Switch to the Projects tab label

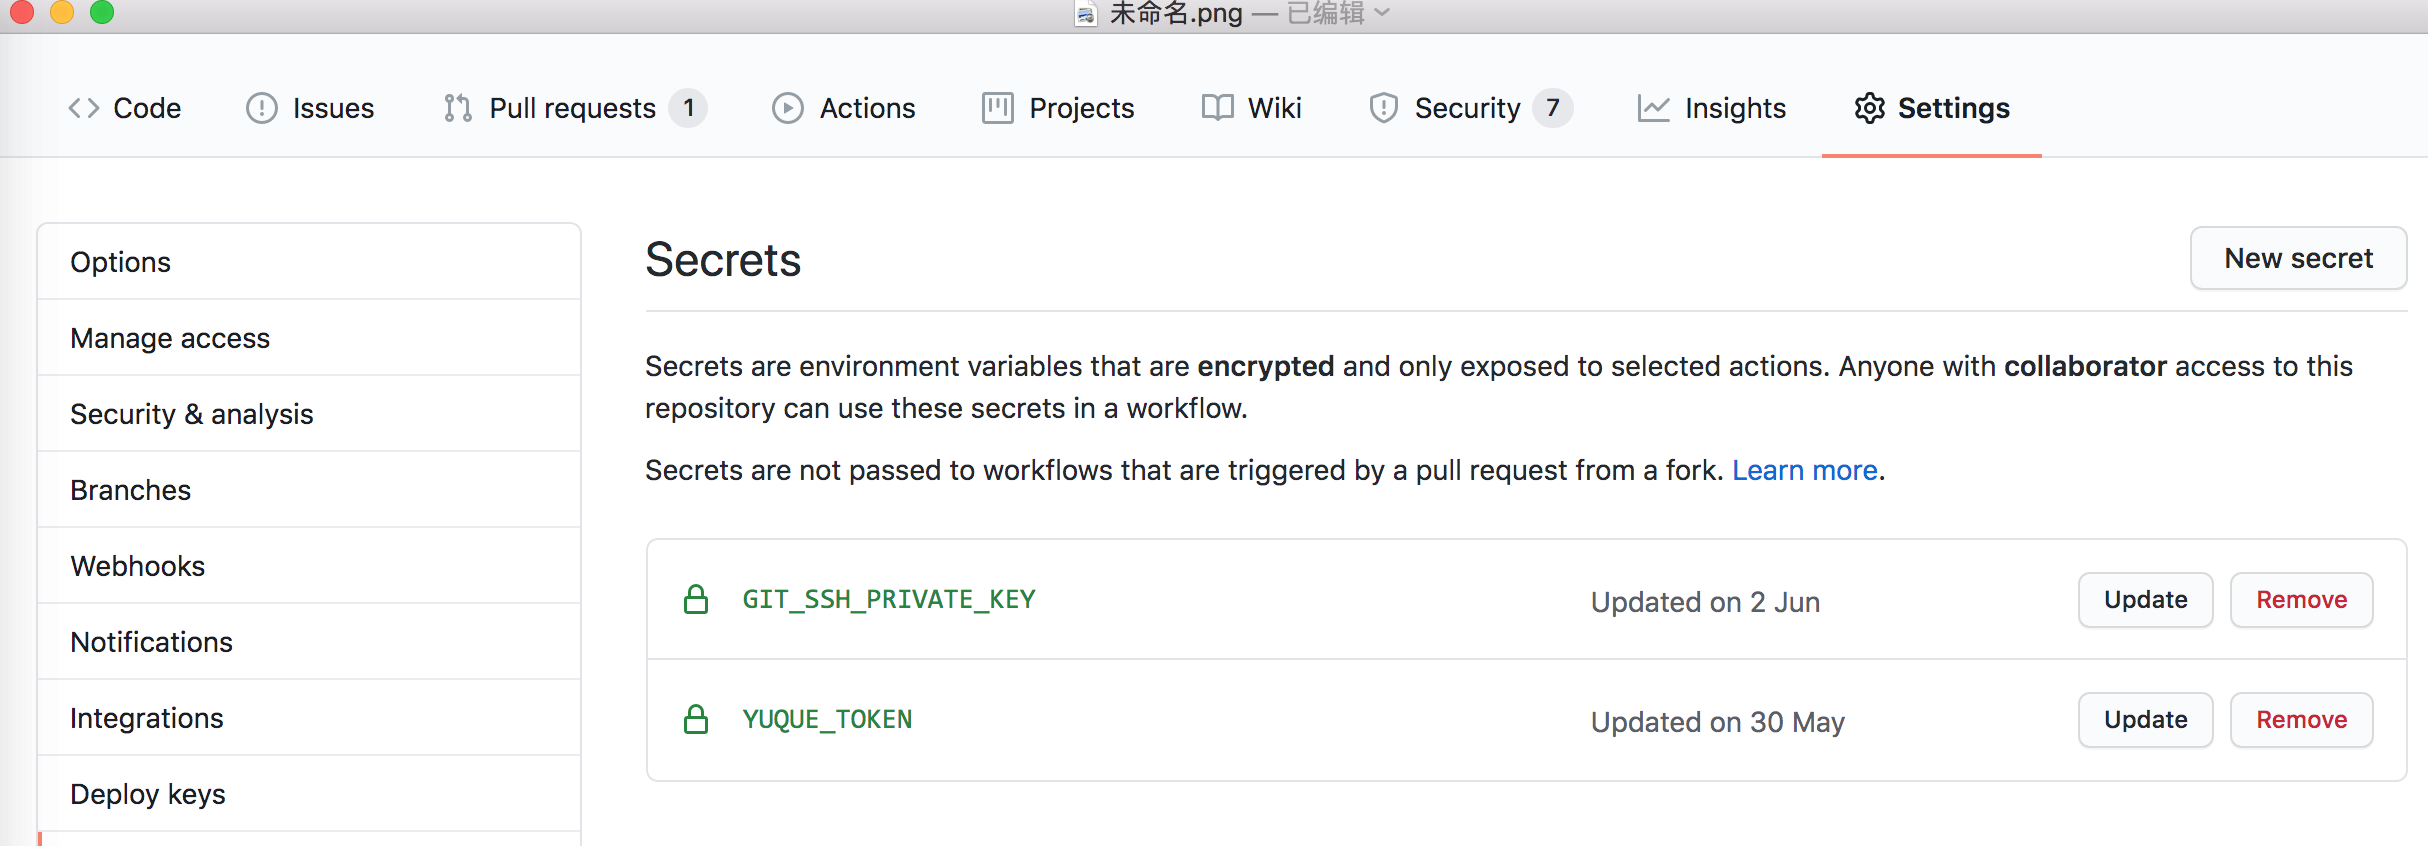(1082, 108)
